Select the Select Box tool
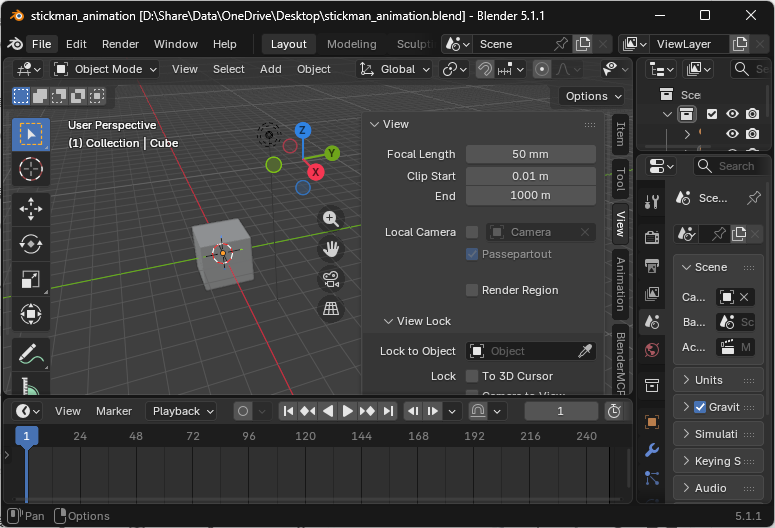 pyautogui.click(x=31, y=134)
